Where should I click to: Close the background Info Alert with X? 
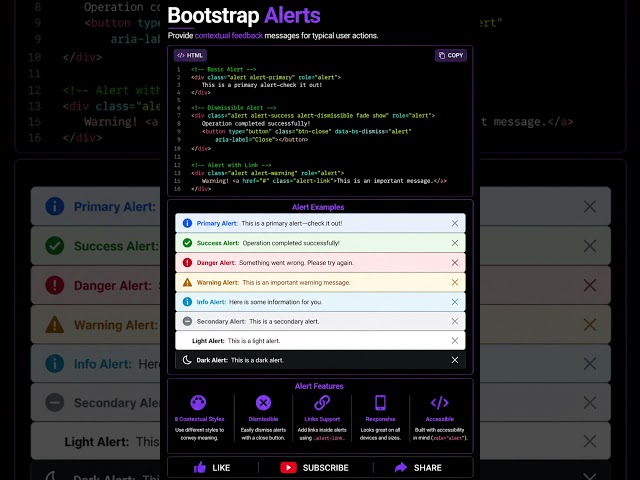click(590, 364)
